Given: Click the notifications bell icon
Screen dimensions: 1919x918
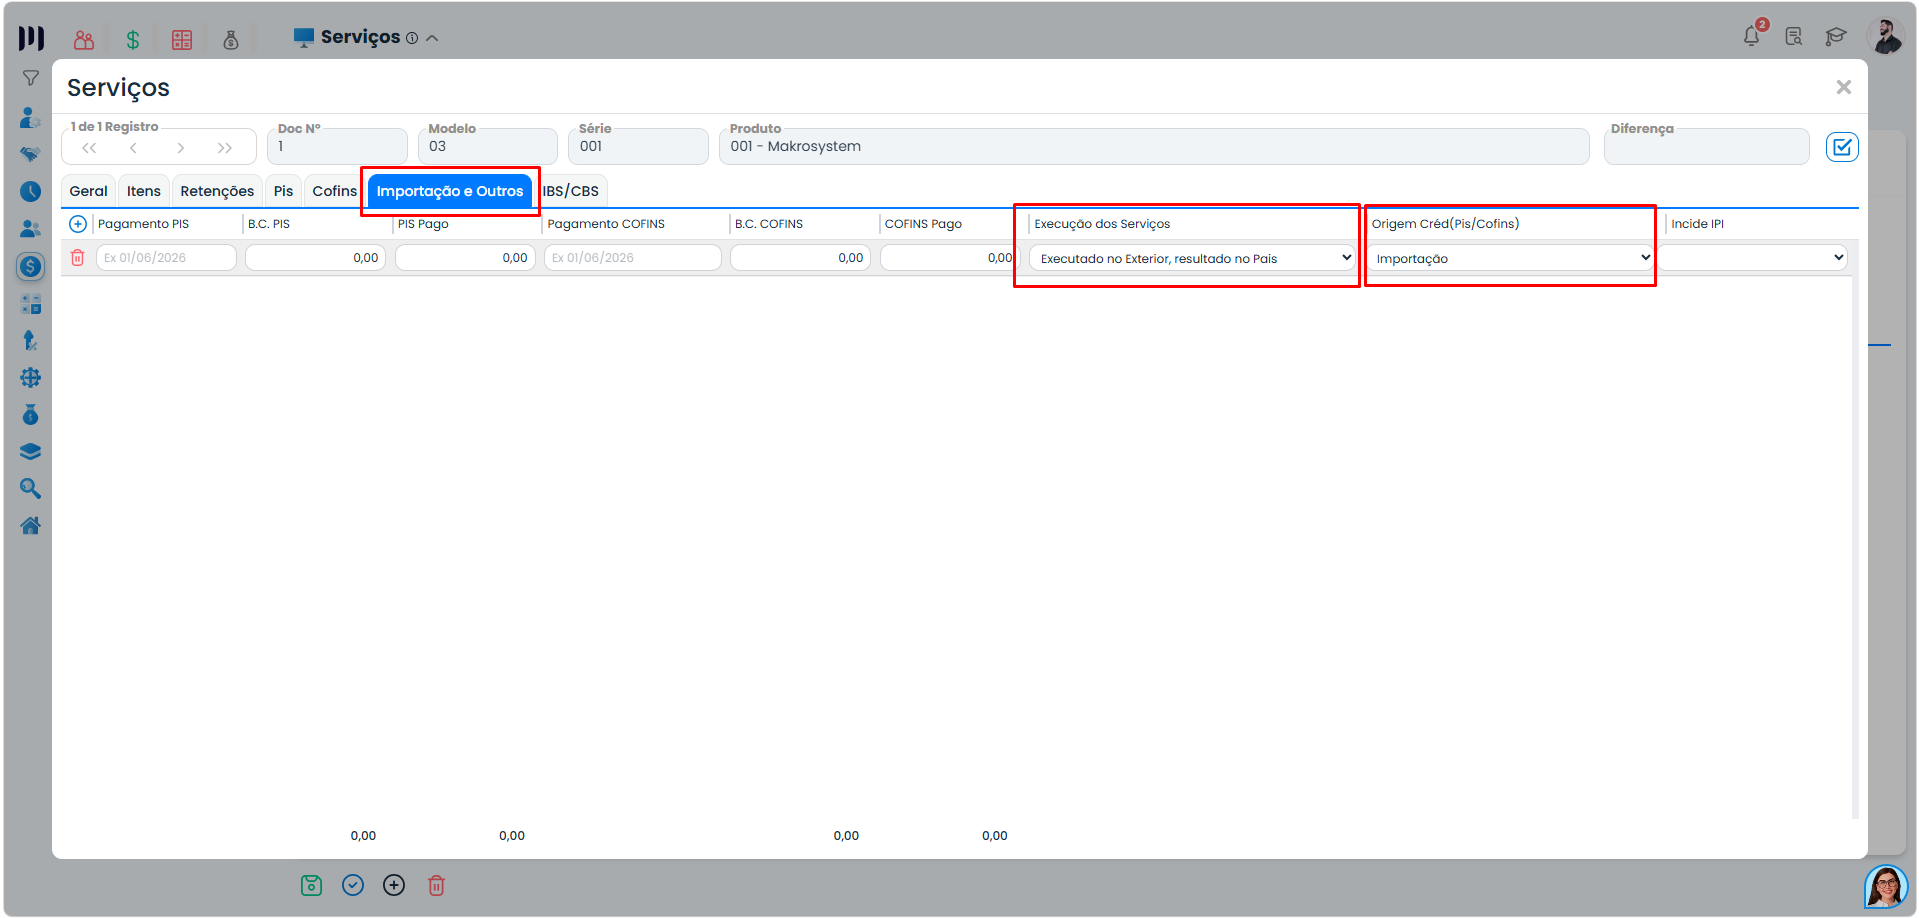Looking at the screenshot, I should (x=1751, y=36).
